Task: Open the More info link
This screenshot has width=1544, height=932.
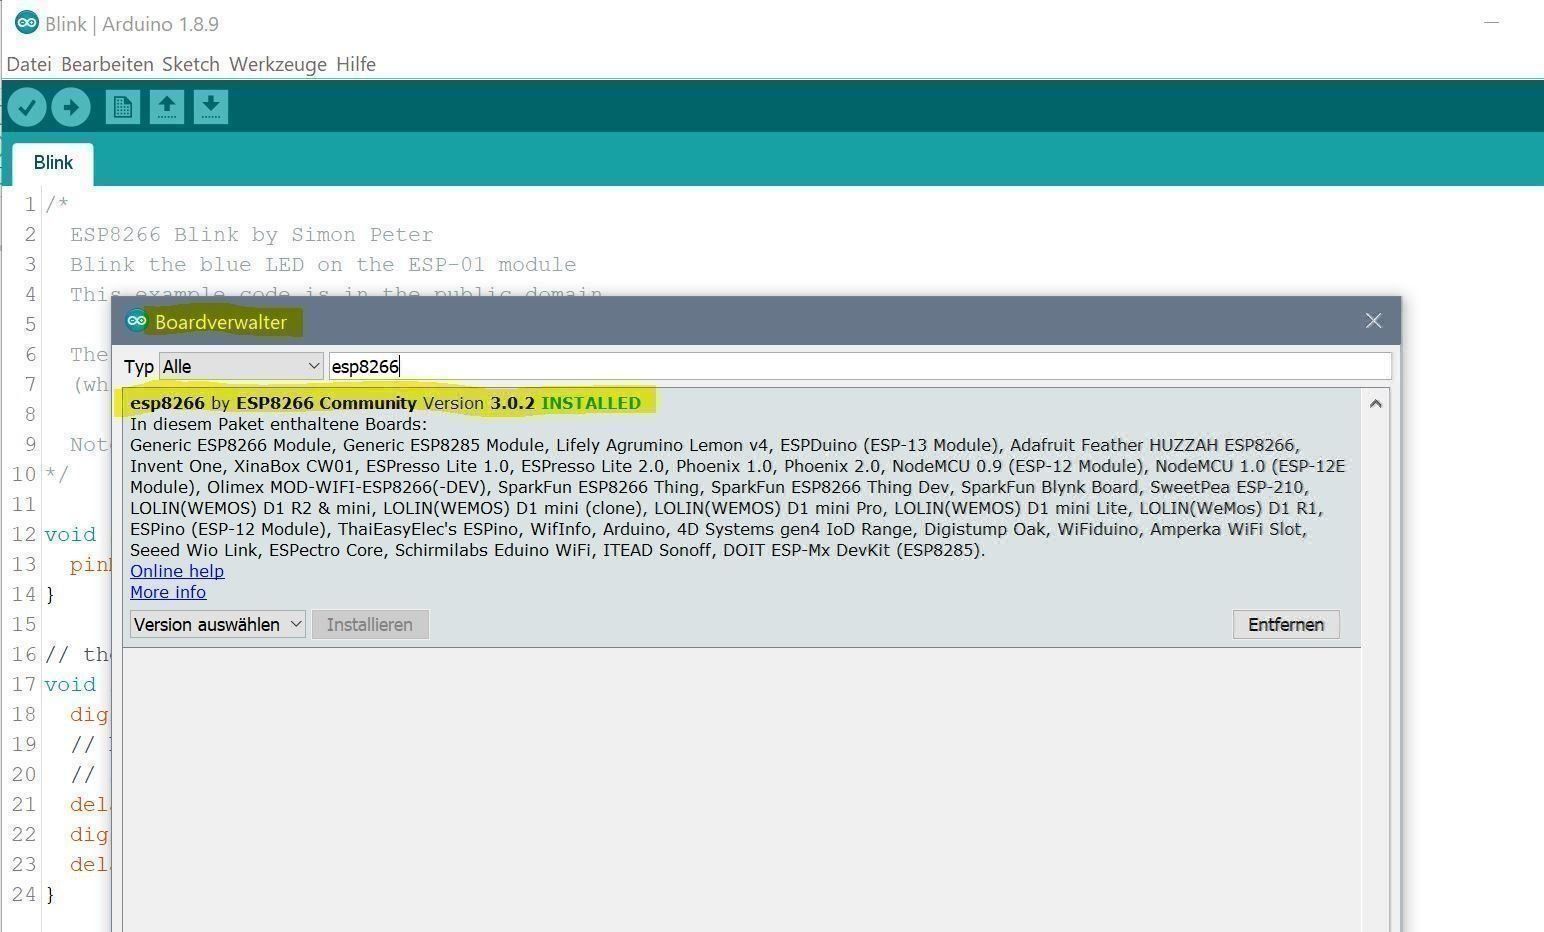Action: coord(168,592)
